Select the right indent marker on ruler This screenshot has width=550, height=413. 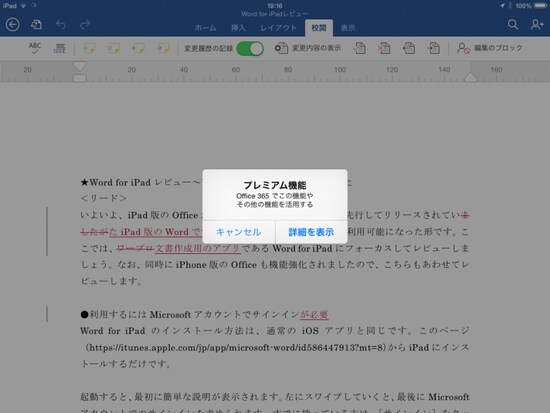(470, 78)
